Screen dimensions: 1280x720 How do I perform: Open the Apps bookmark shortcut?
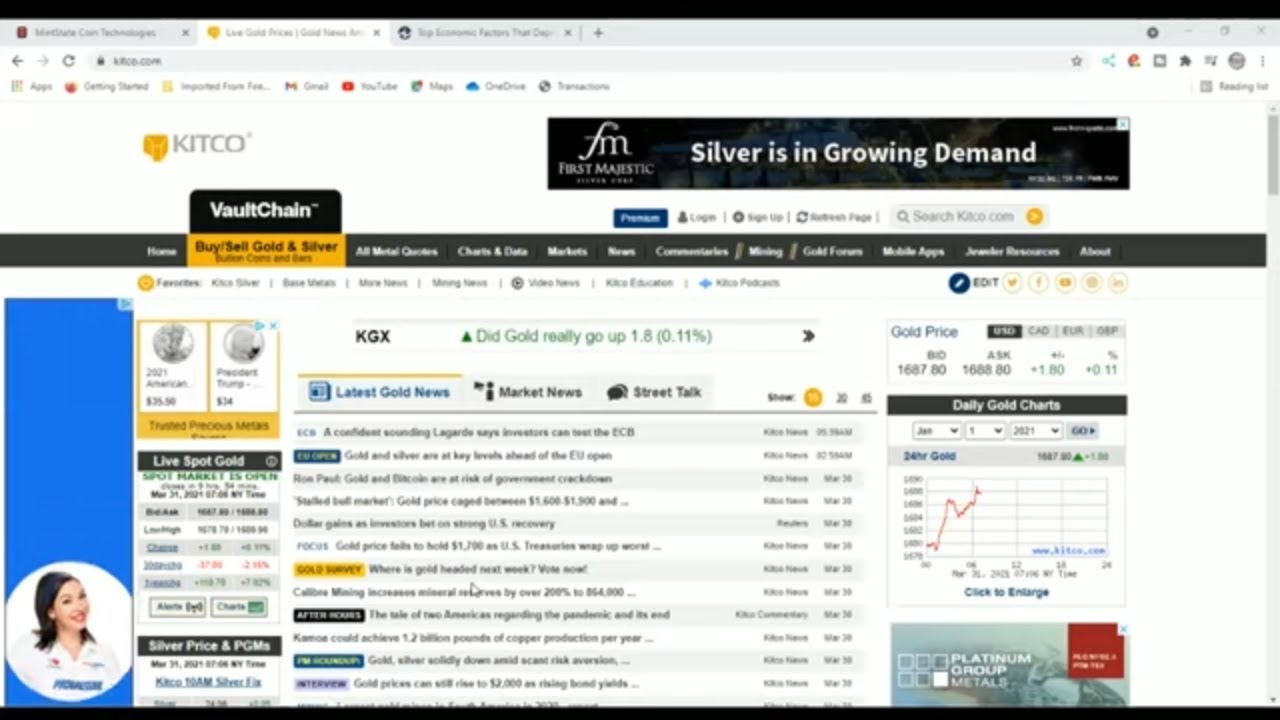tap(32, 86)
